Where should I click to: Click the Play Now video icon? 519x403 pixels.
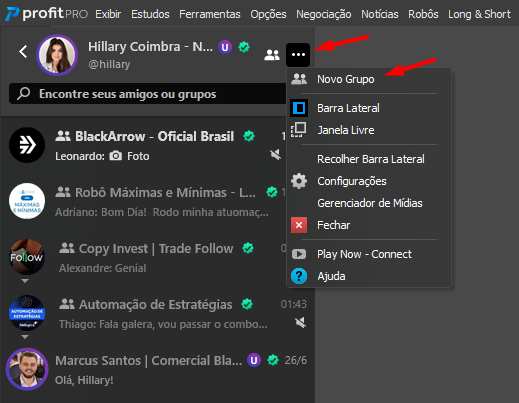(x=299, y=254)
